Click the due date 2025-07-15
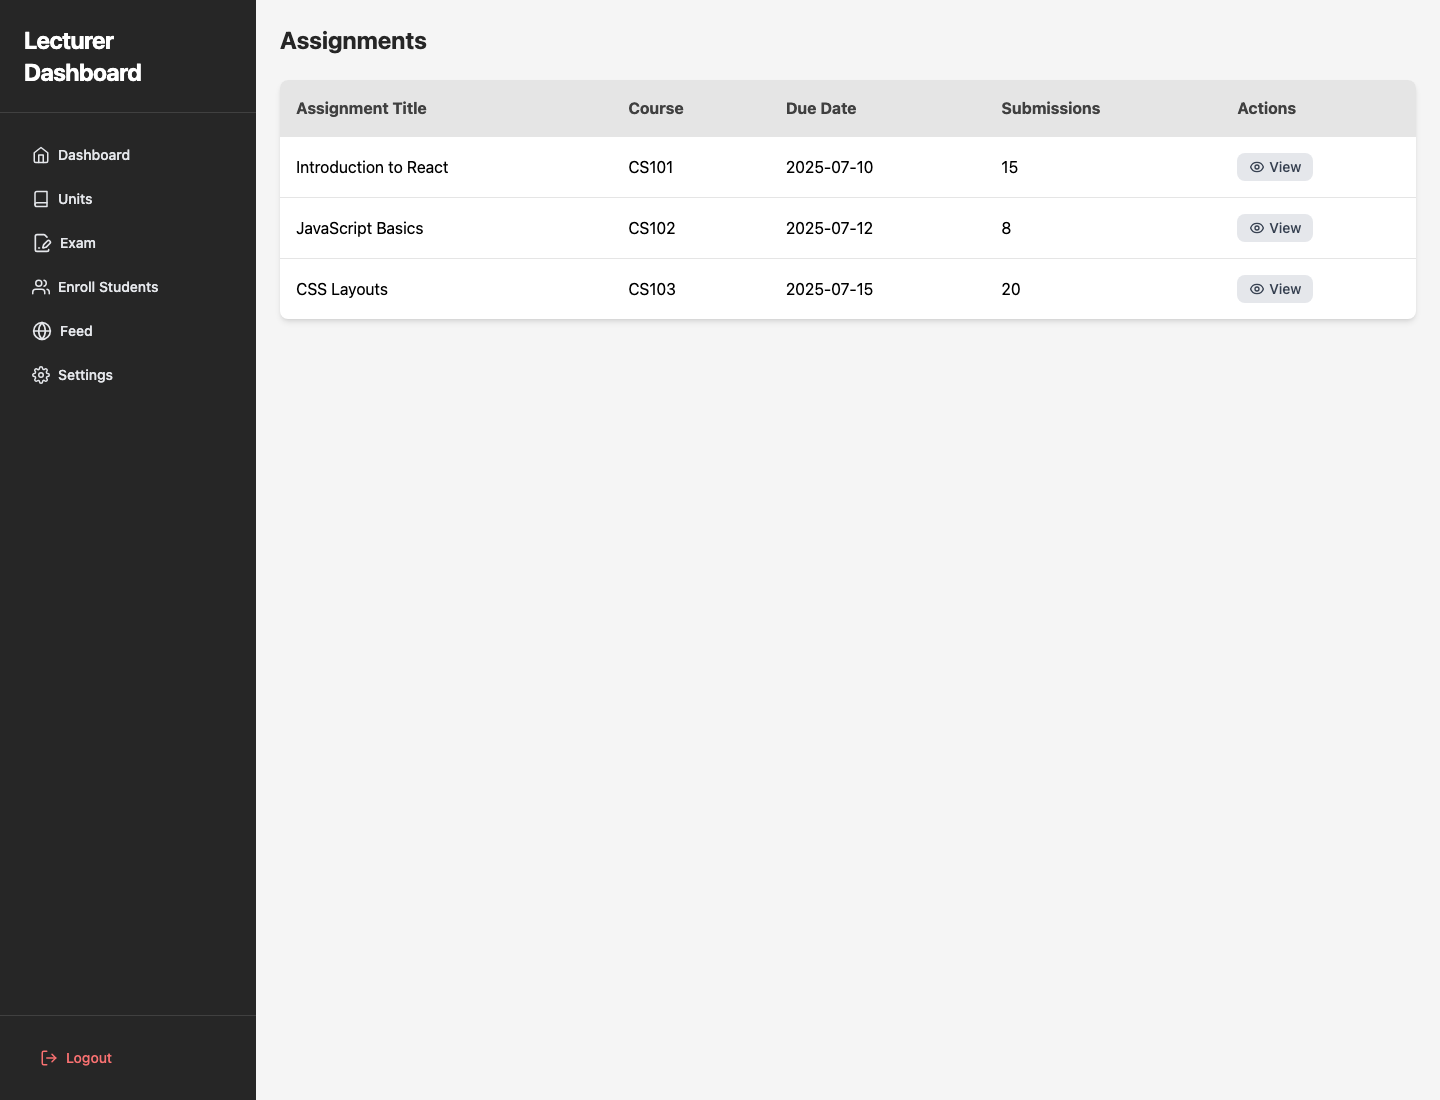1440x1100 pixels. (x=830, y=289)
